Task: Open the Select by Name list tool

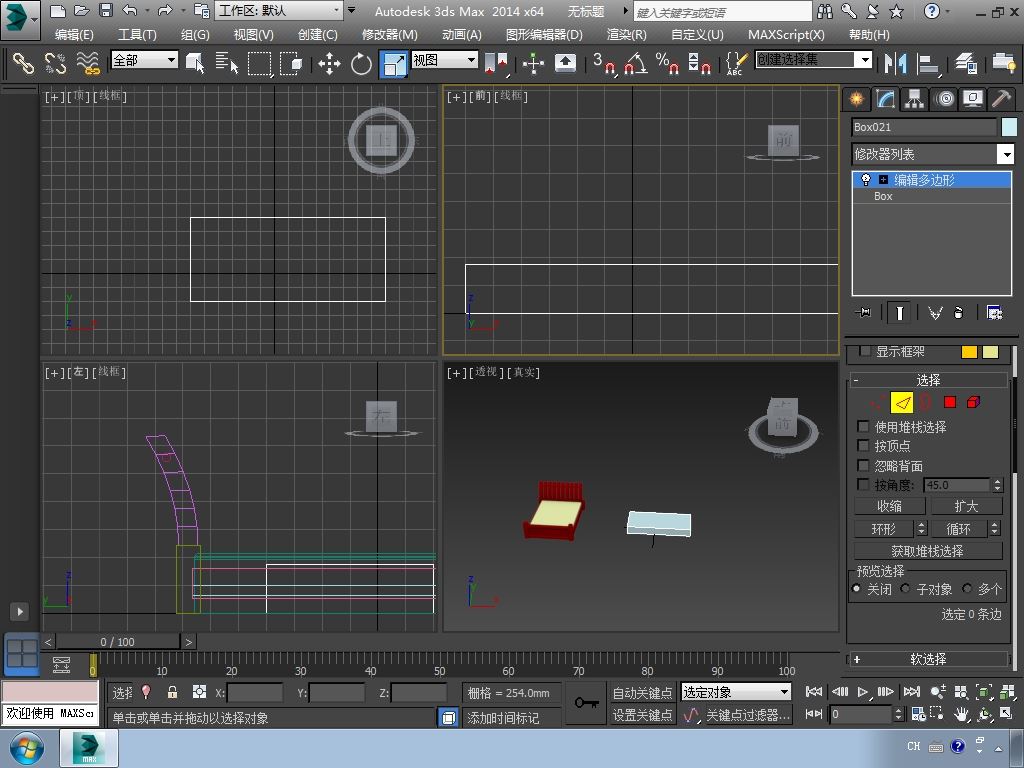Action: [x=227, y=63]
